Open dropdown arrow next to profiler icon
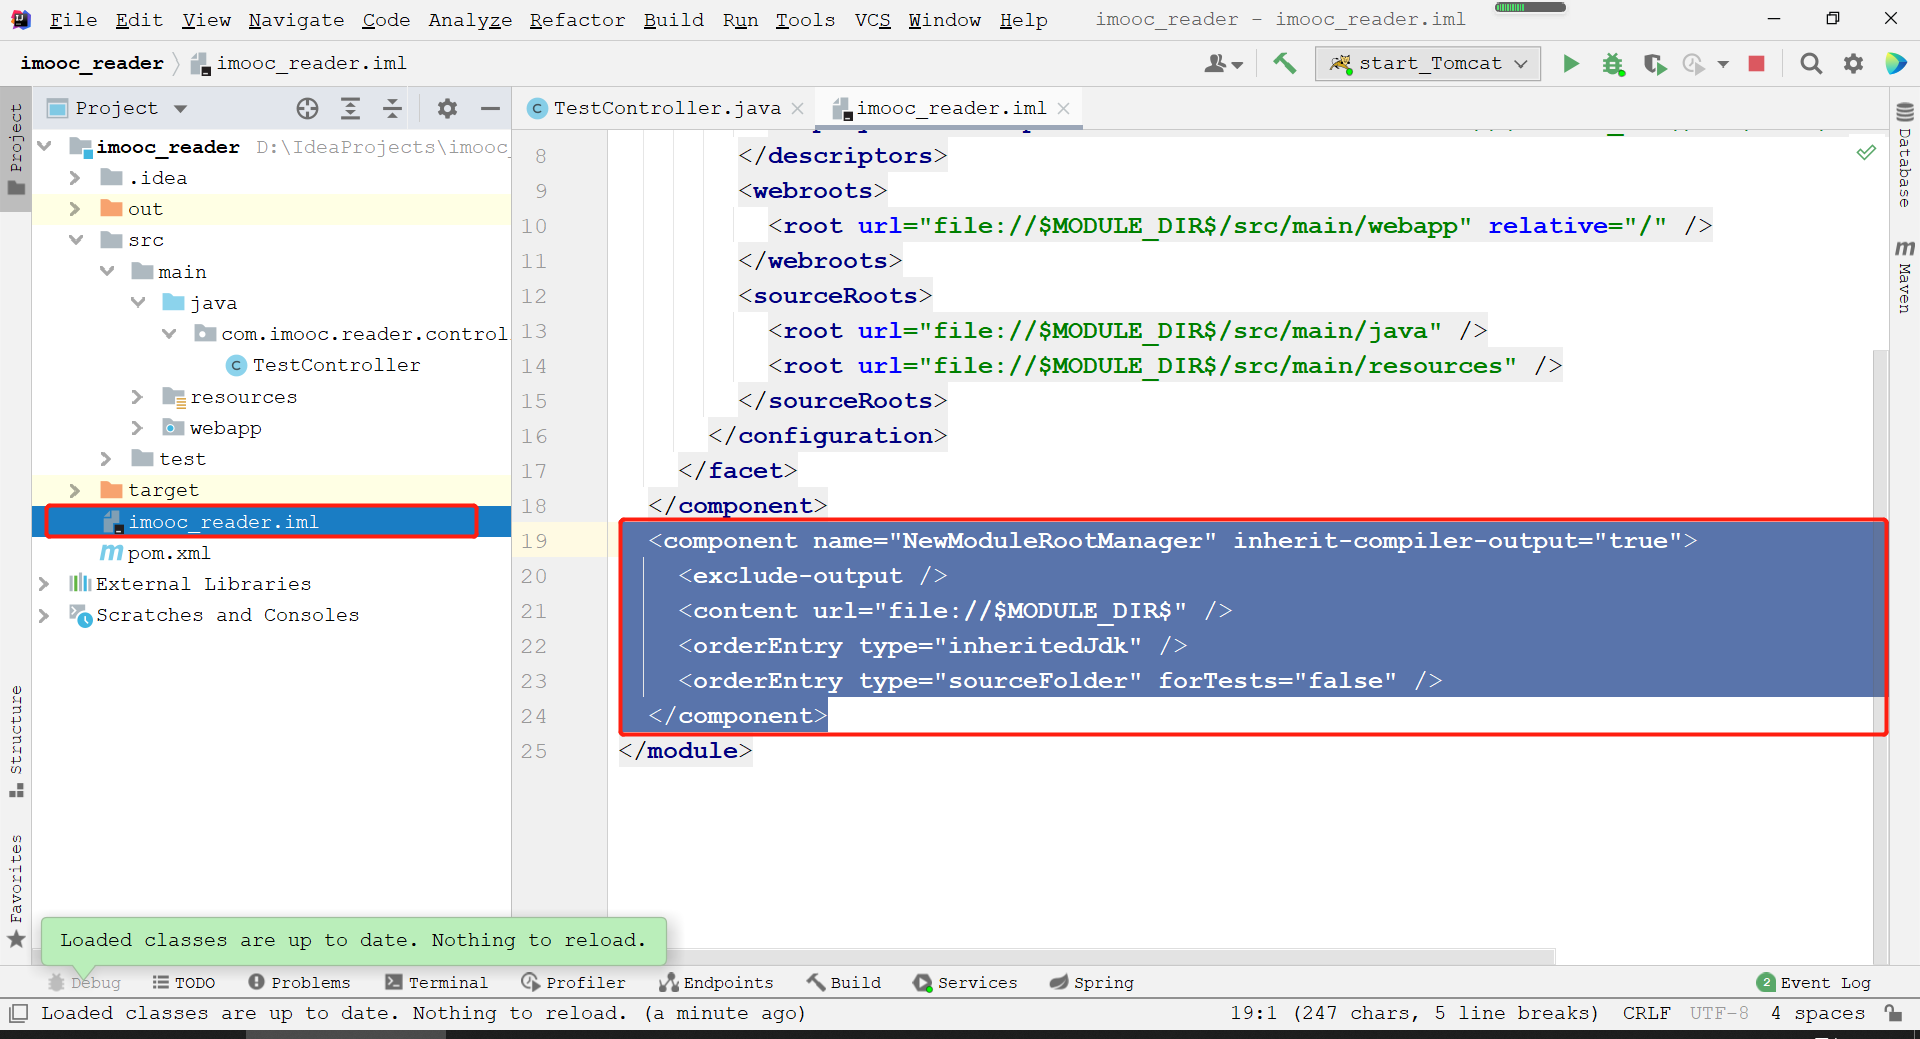The height and width of the screenshot is (1039, 1920). pyautogui.click(x=1723, y=63)
